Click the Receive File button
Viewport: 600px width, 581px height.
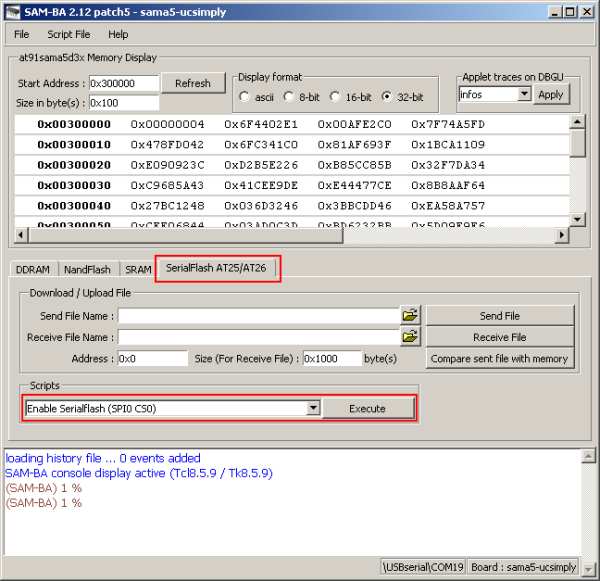500,337
